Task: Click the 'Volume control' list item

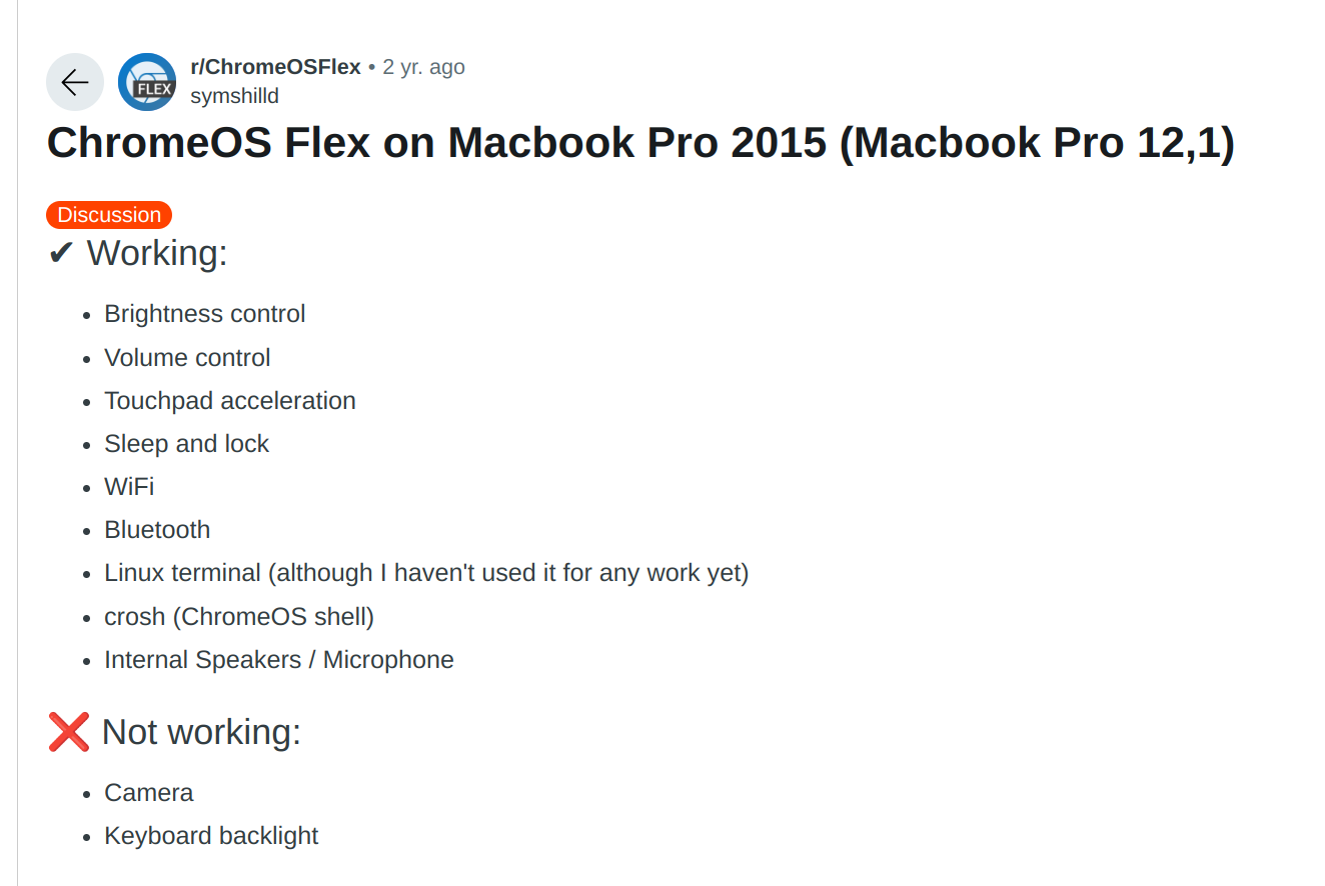Action: [x=187, y=358]
